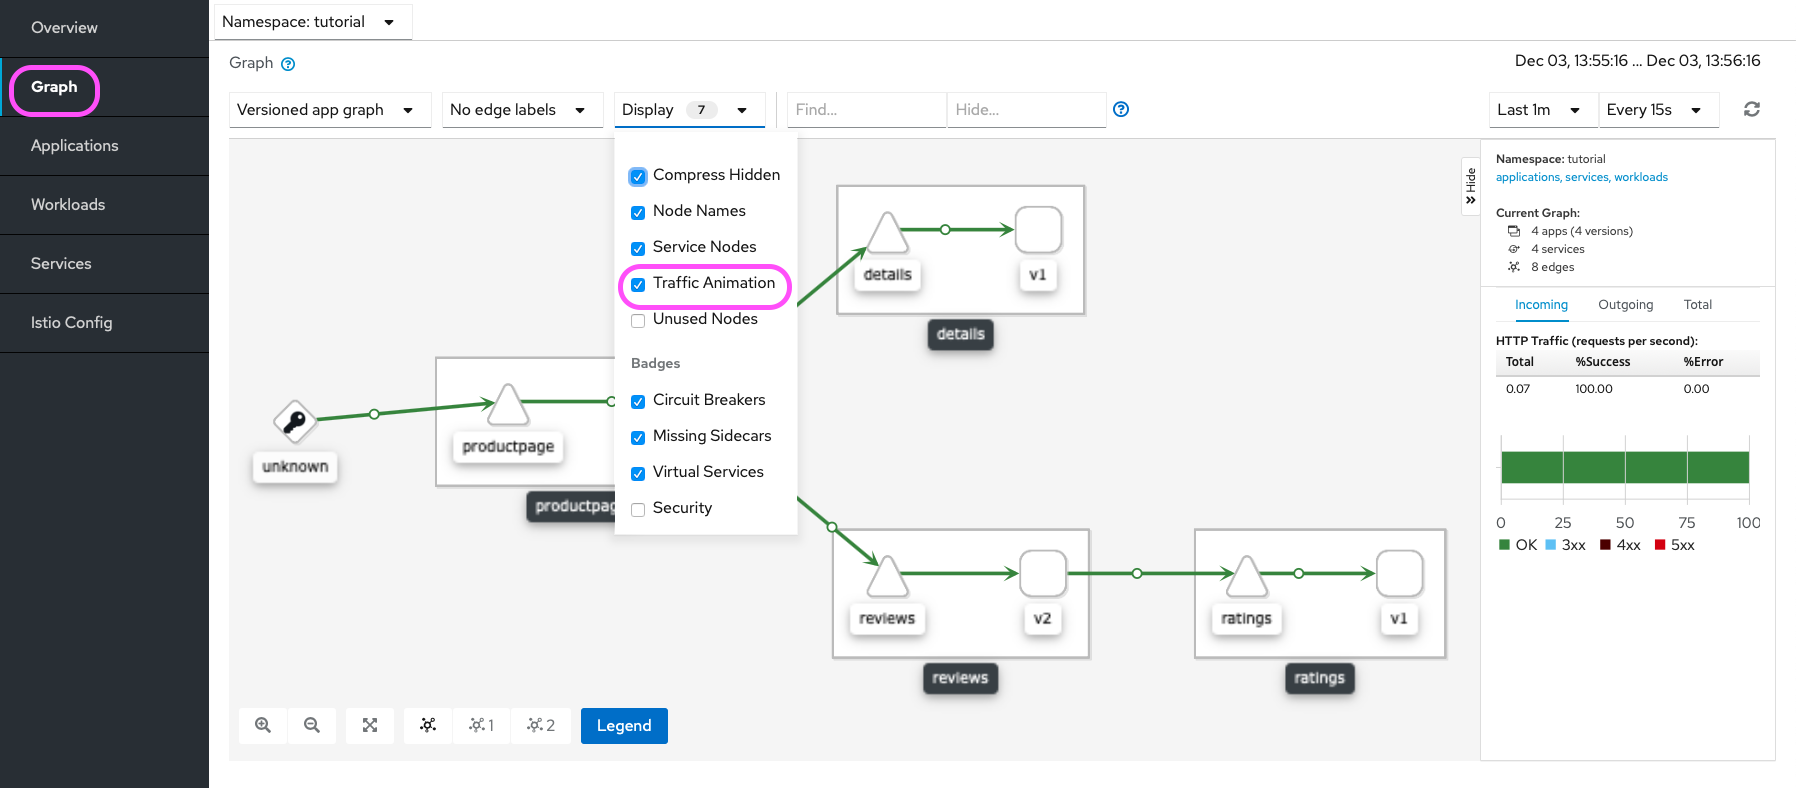This screenshot has width=1796, height=788.
Task: Expand the Versioned app graph dropdown
Action: point(328,110)
